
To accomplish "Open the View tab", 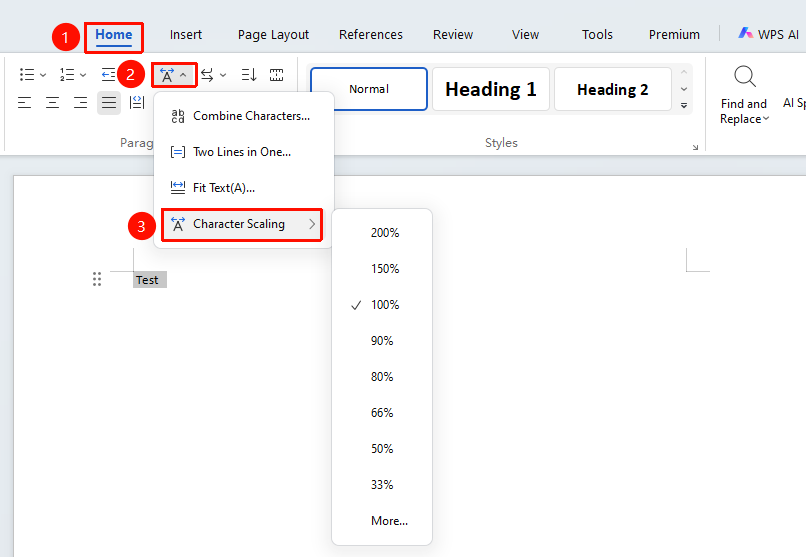I will [525, 34].
